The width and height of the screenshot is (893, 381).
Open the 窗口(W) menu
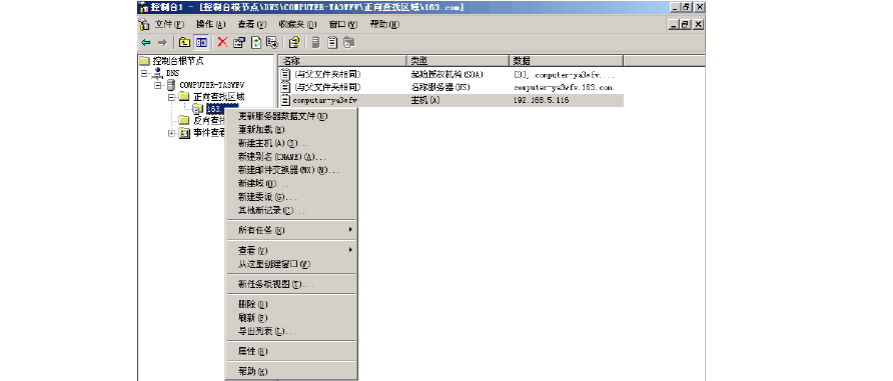click(x=343, y=24)
